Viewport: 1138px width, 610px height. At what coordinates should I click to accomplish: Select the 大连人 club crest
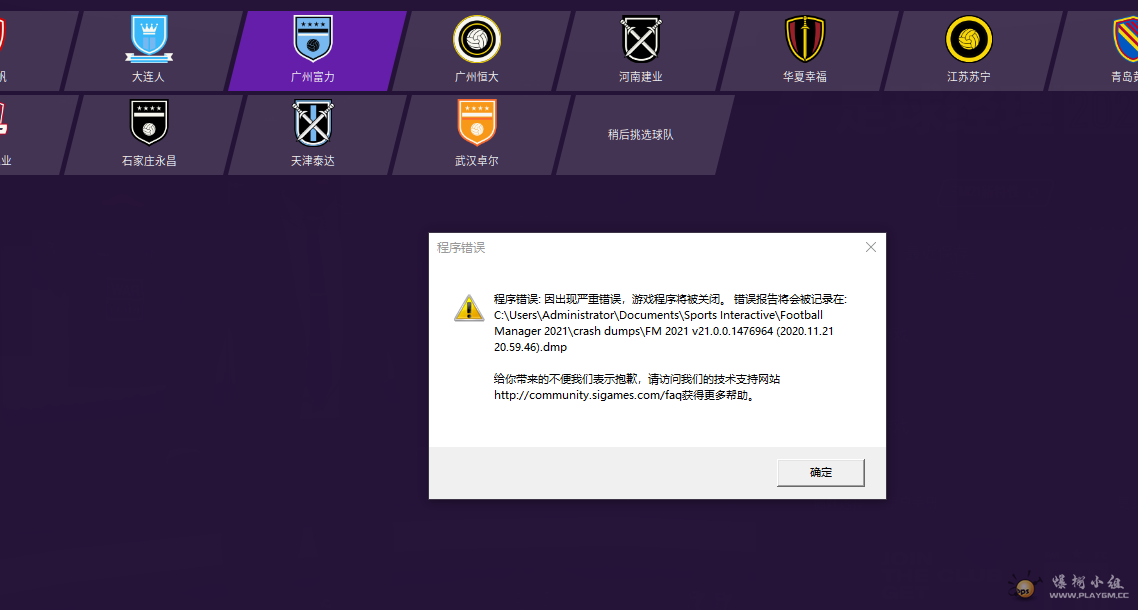coord(149,39)
